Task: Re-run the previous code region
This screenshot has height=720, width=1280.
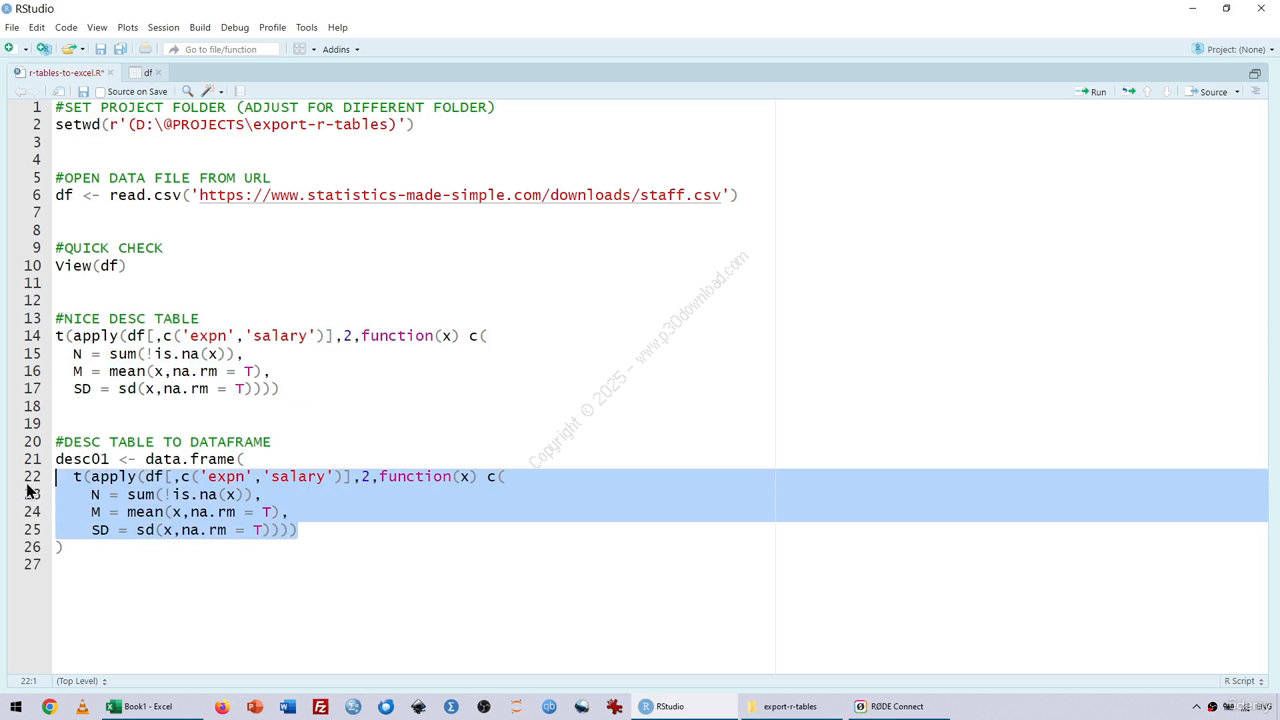Action: tap(1128, 92)
